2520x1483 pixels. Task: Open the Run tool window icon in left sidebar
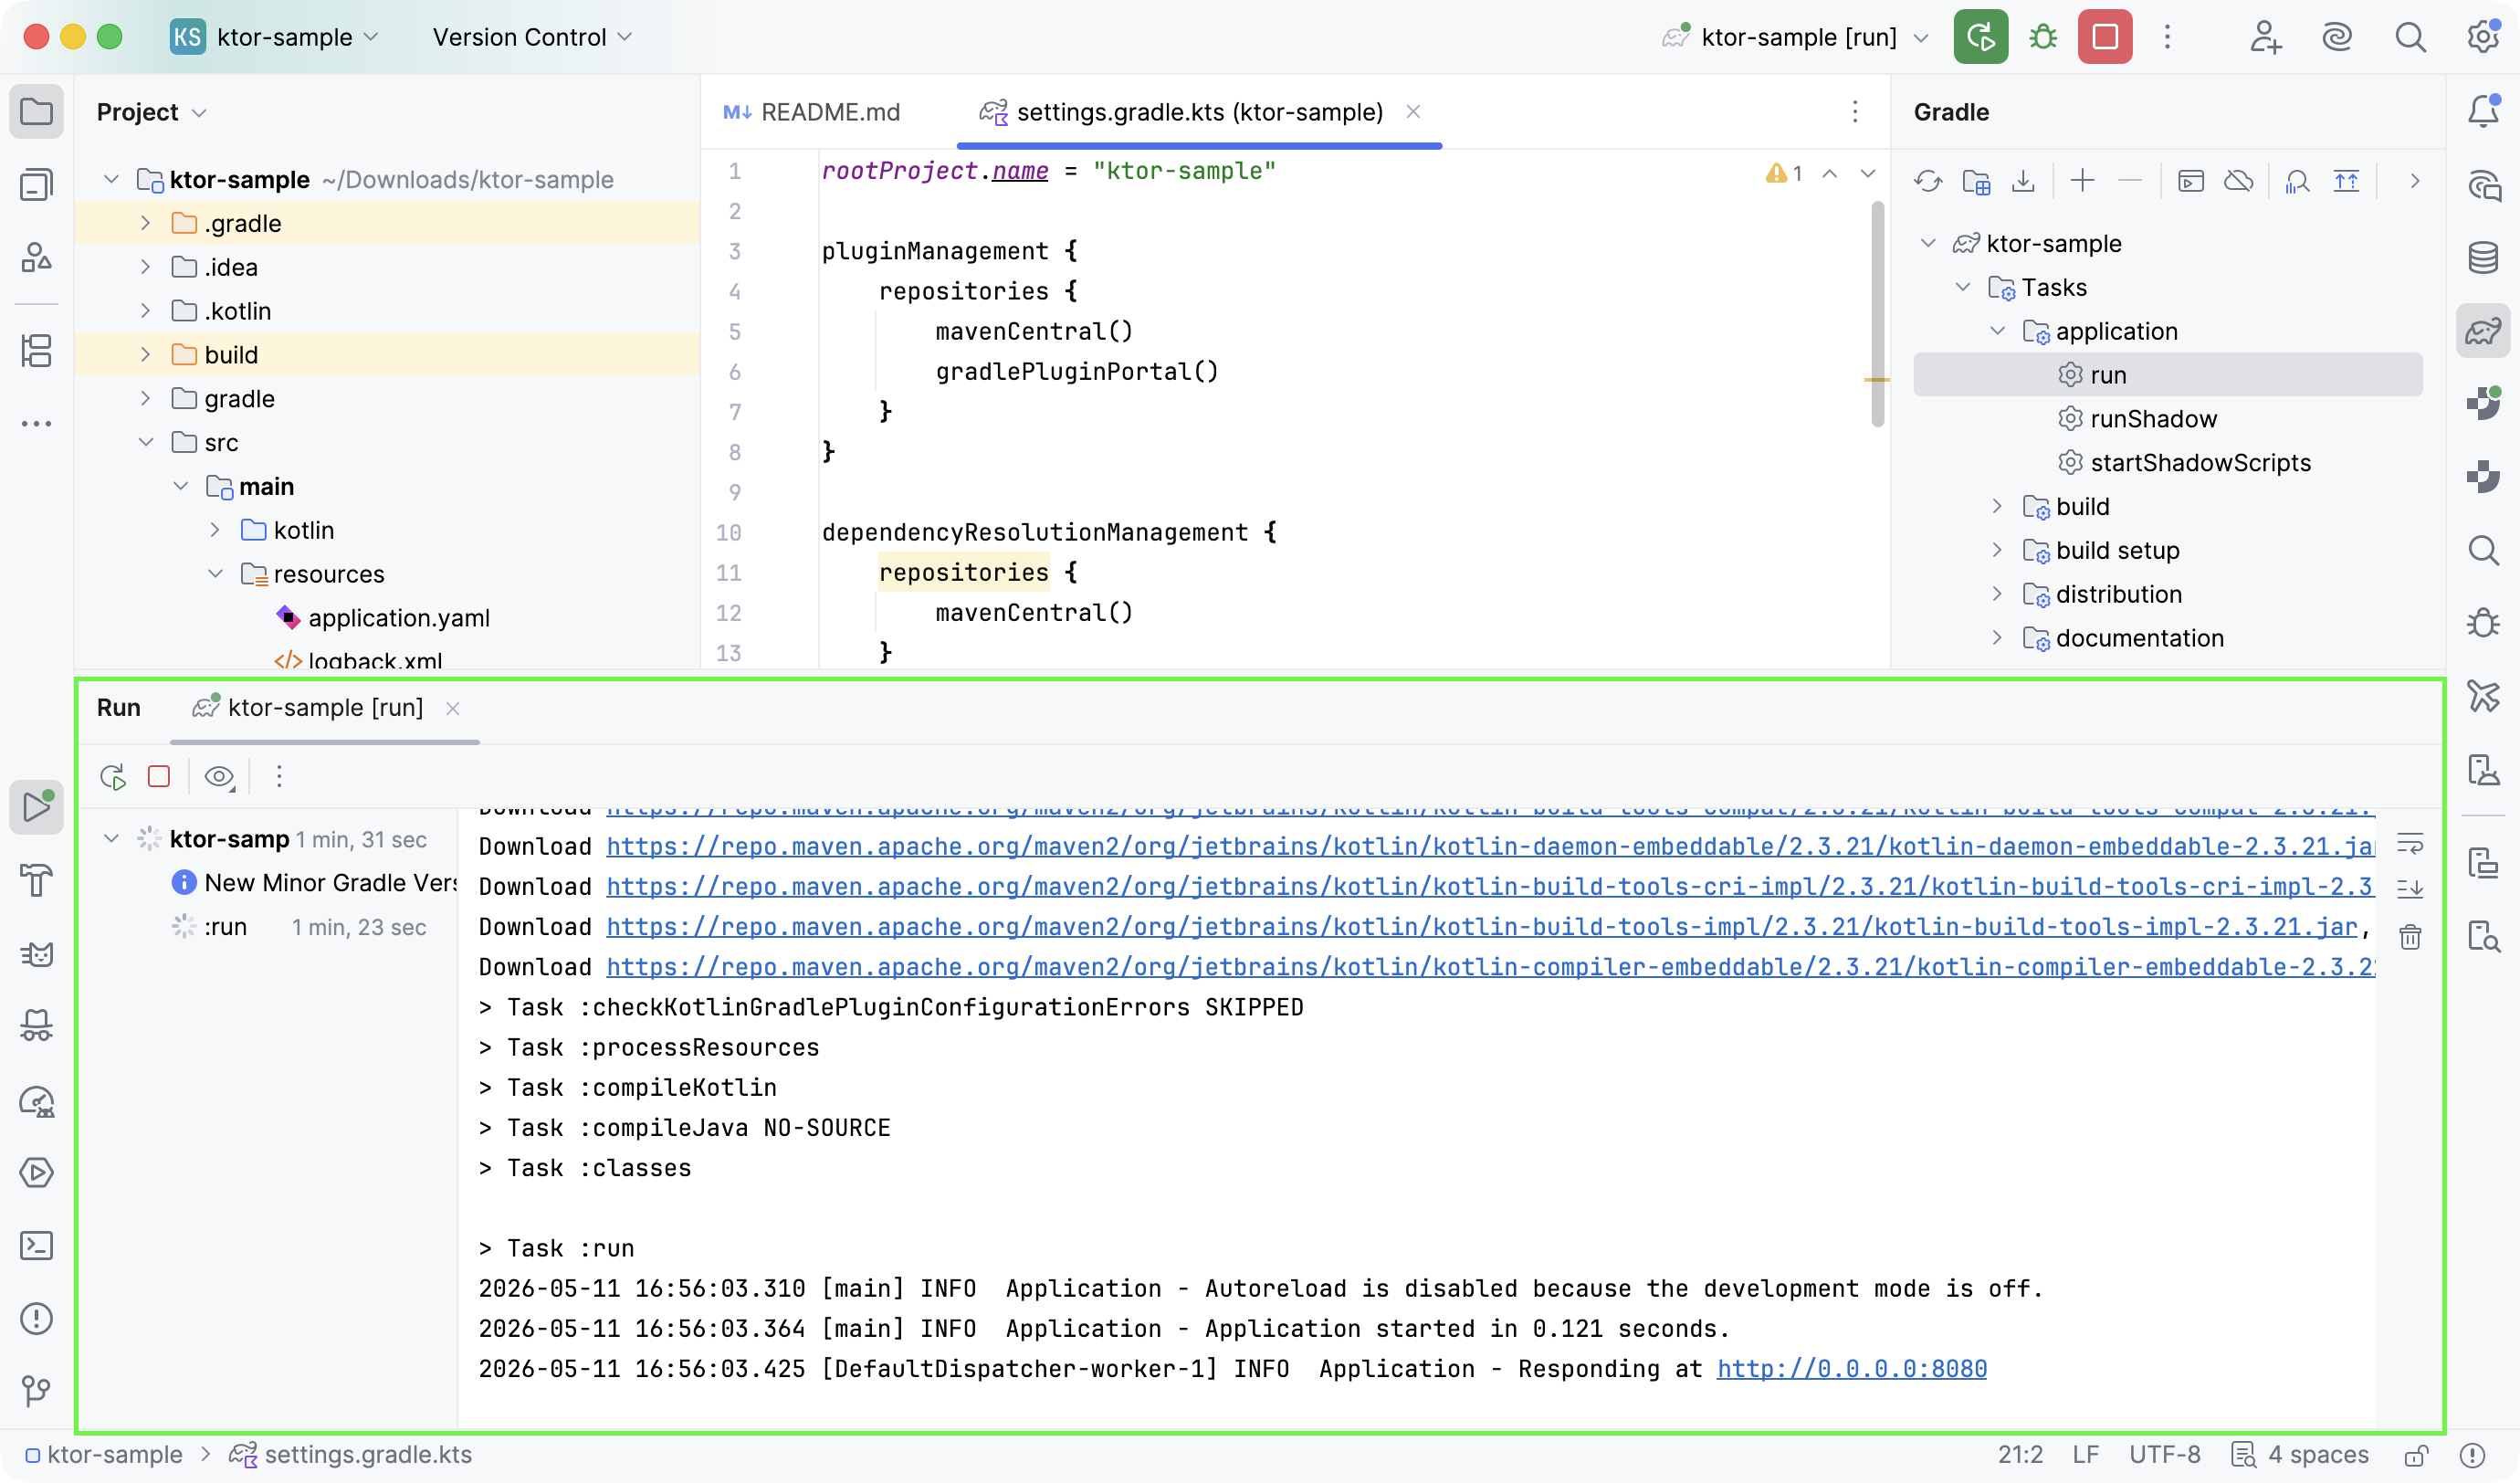pos(36,807)
